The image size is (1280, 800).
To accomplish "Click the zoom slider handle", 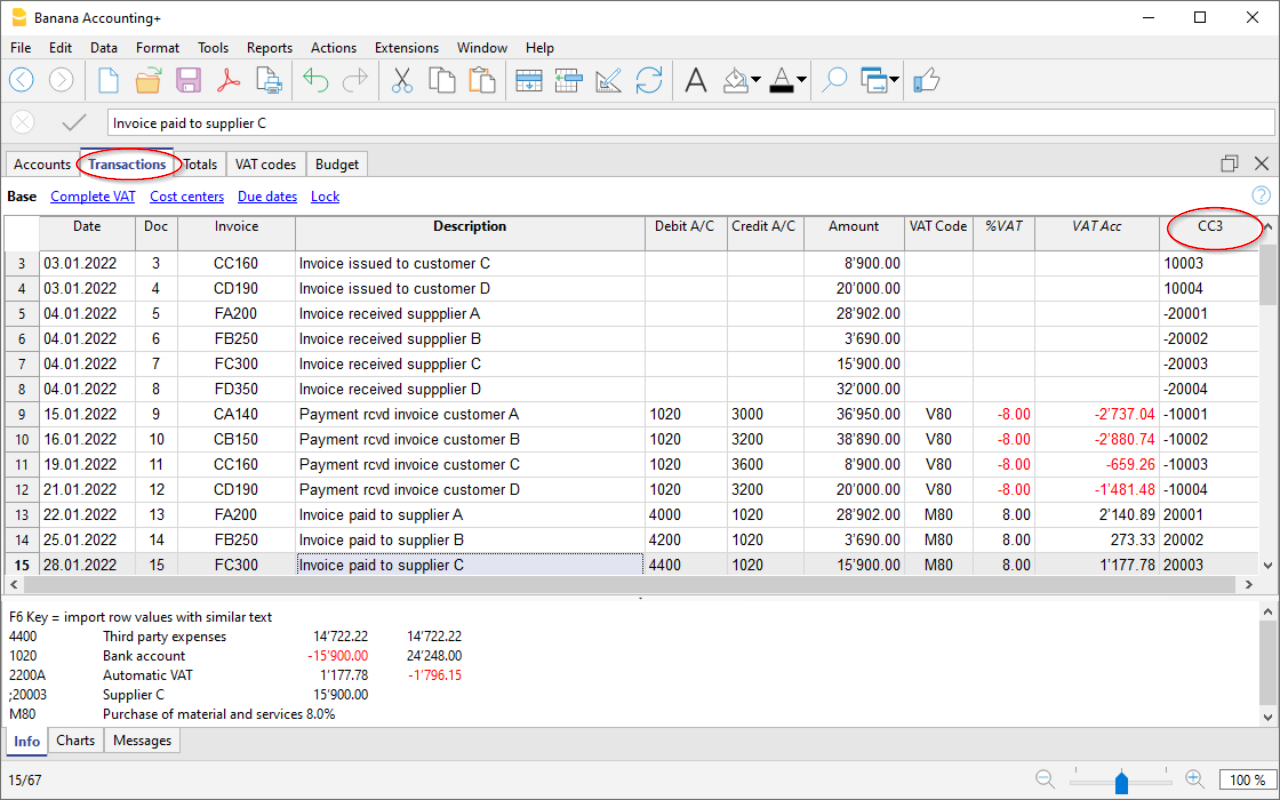I will pyautogui.click(x=1121, y=781).
